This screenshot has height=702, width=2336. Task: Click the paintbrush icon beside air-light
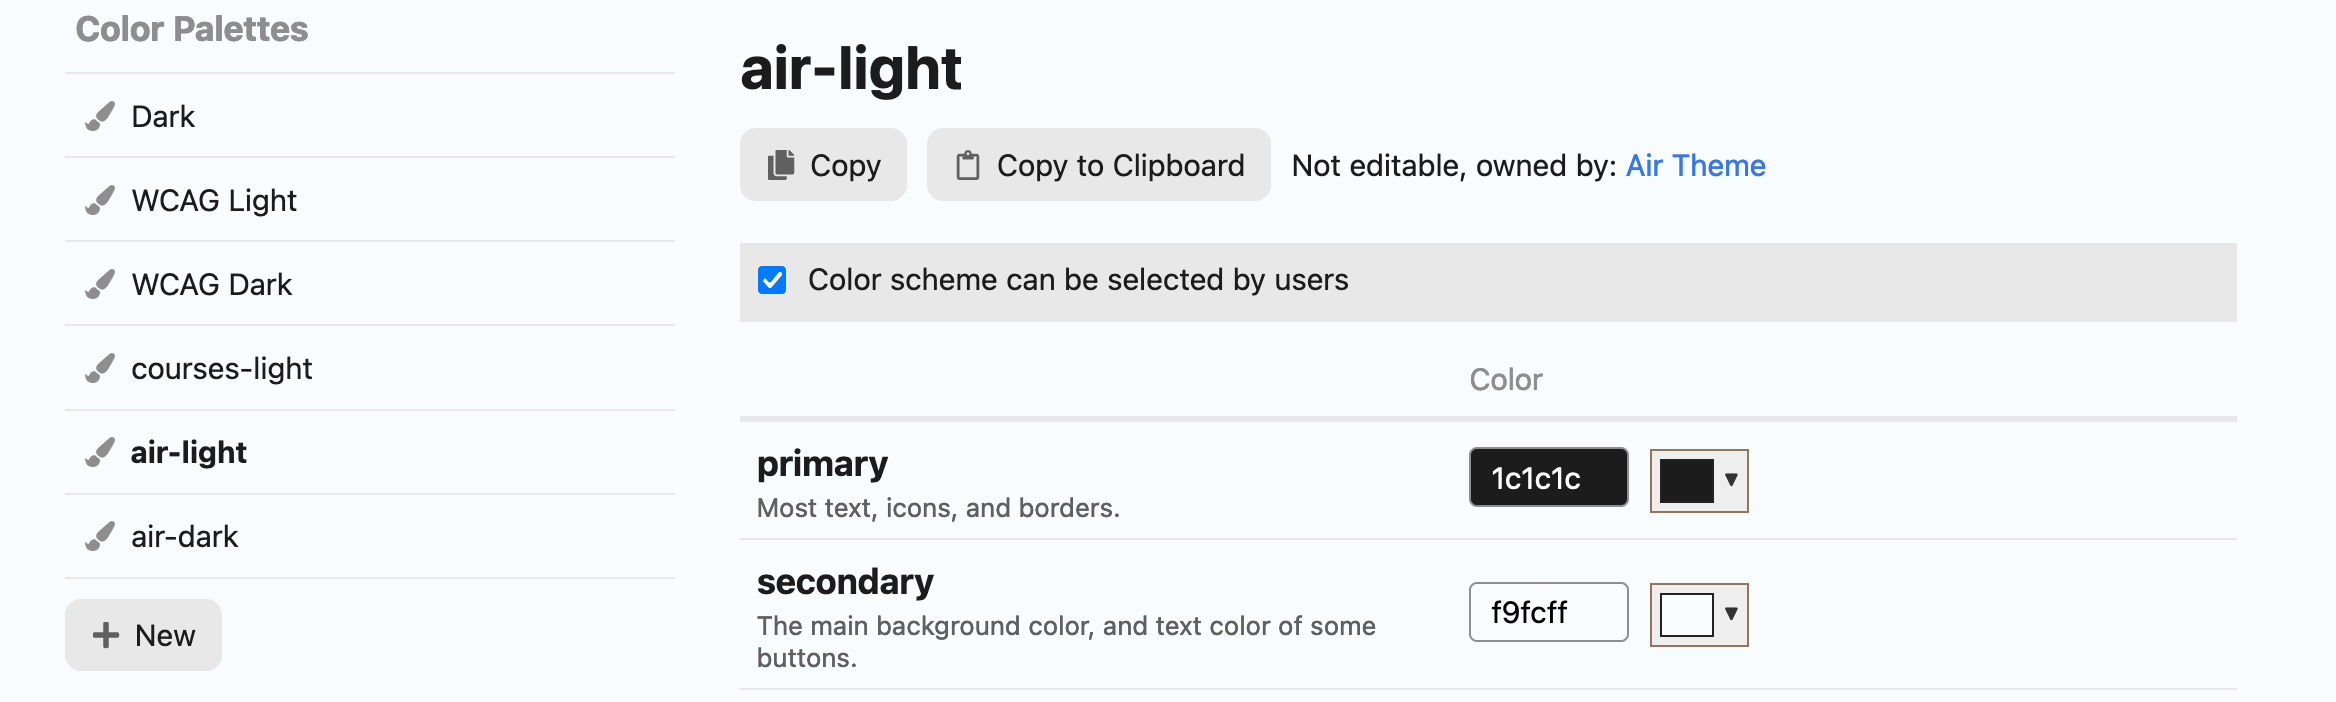coord(100,453)
